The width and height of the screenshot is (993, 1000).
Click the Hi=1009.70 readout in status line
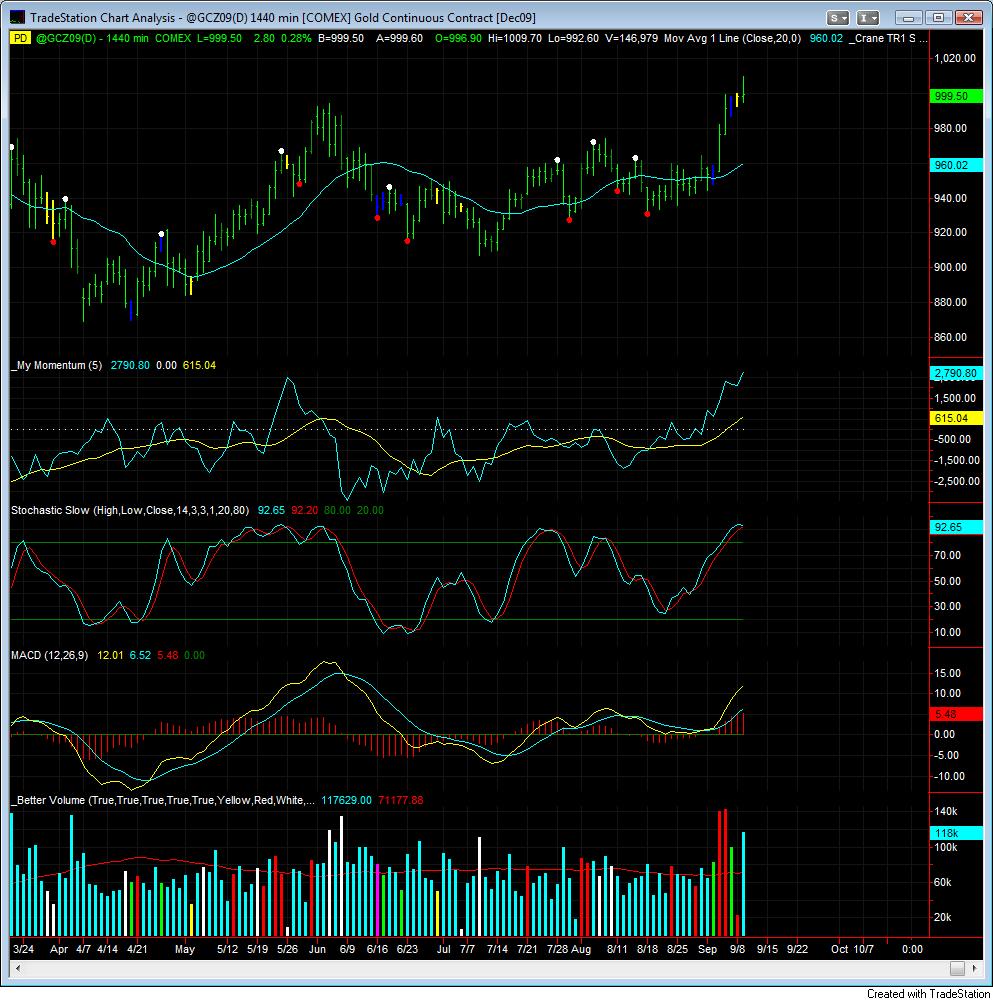[515, 38]
